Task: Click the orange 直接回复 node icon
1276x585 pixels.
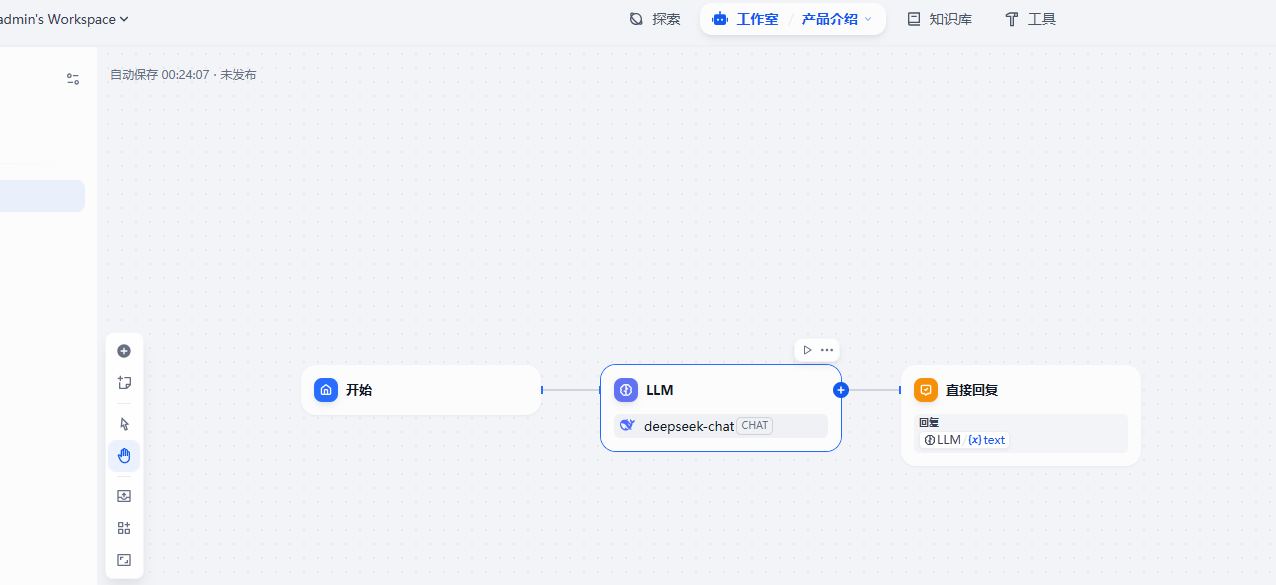Action: 926,390
